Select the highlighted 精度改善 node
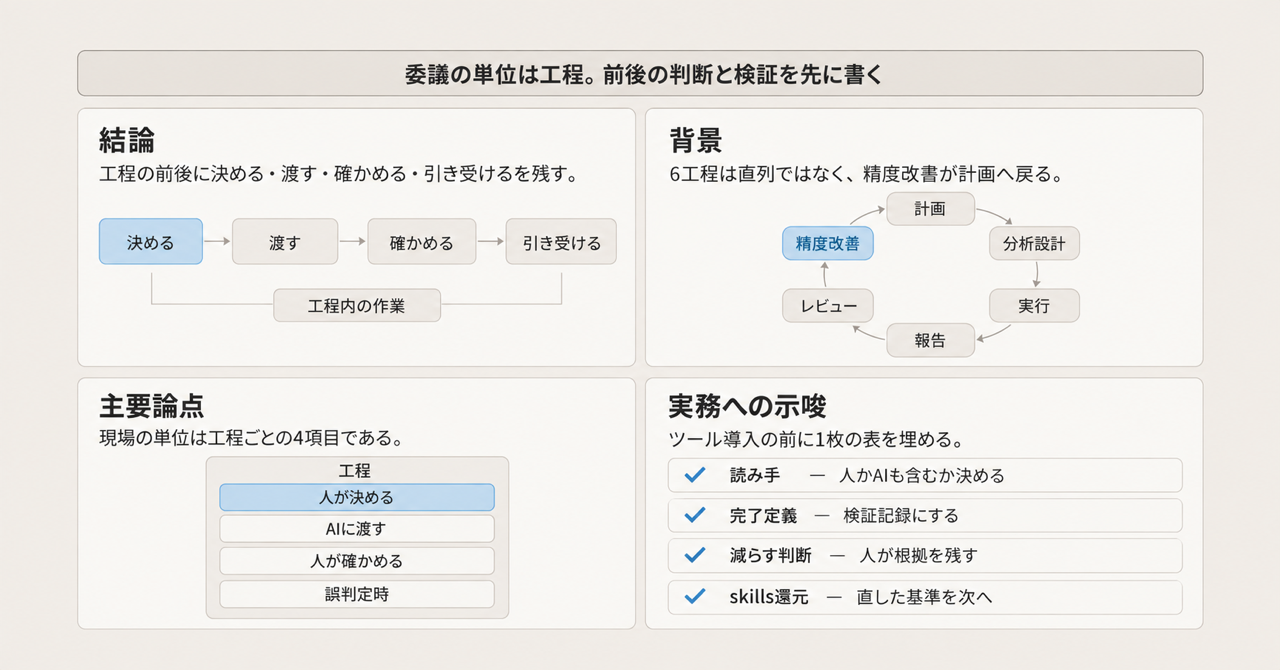 [x=827, y=243]
